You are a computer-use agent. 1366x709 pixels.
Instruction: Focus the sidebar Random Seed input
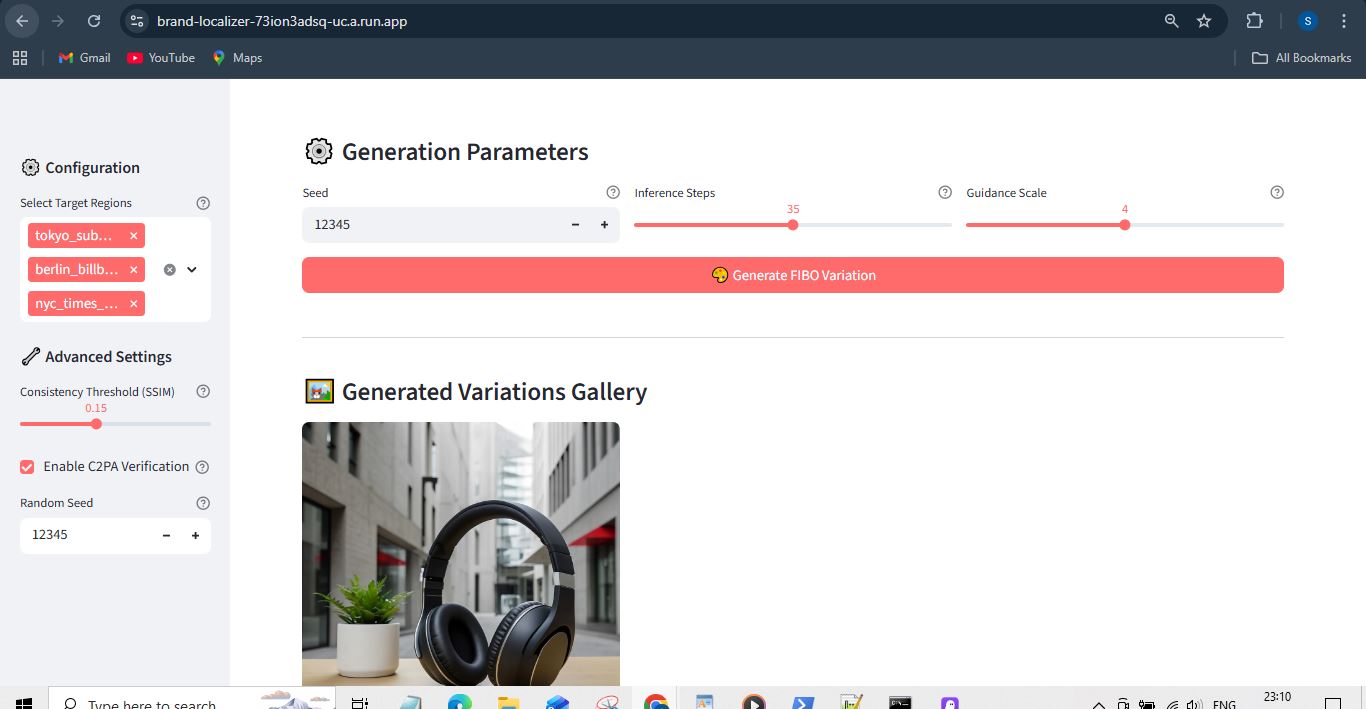[86, 536]
